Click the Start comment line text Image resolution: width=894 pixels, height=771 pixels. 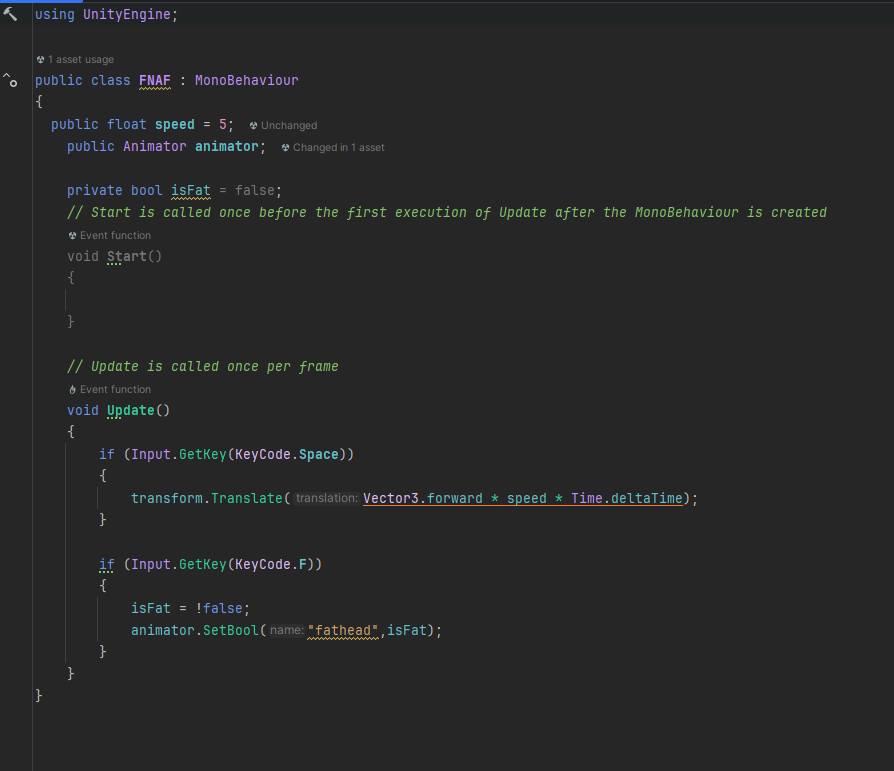[447, 213]
